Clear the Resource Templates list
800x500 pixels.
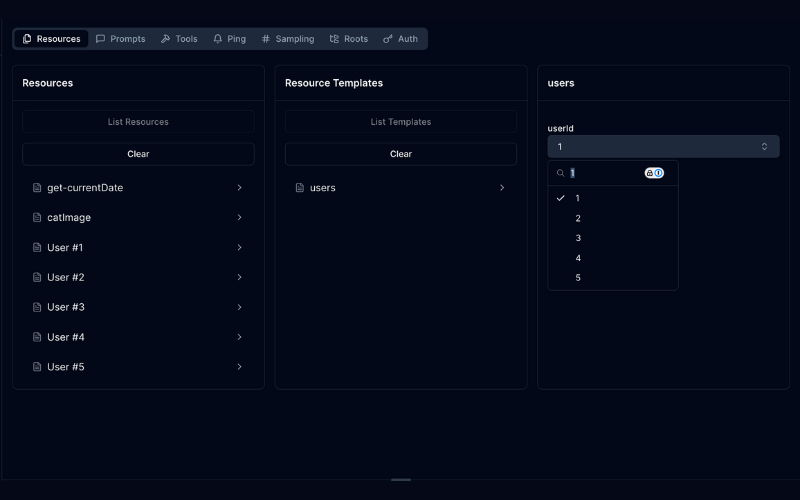click(401, 154)
